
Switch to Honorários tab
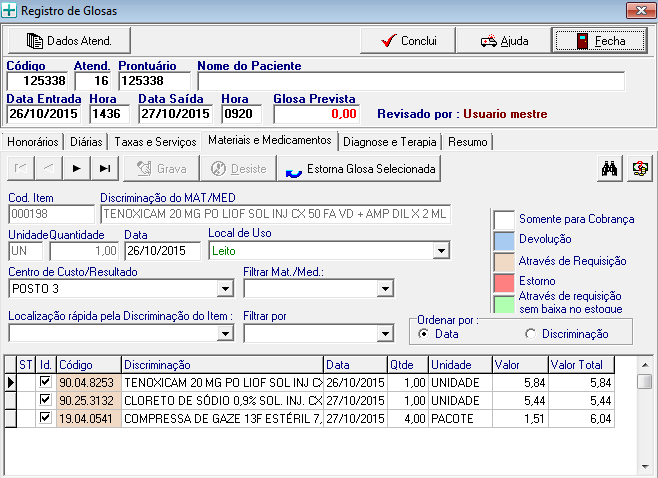33,142
